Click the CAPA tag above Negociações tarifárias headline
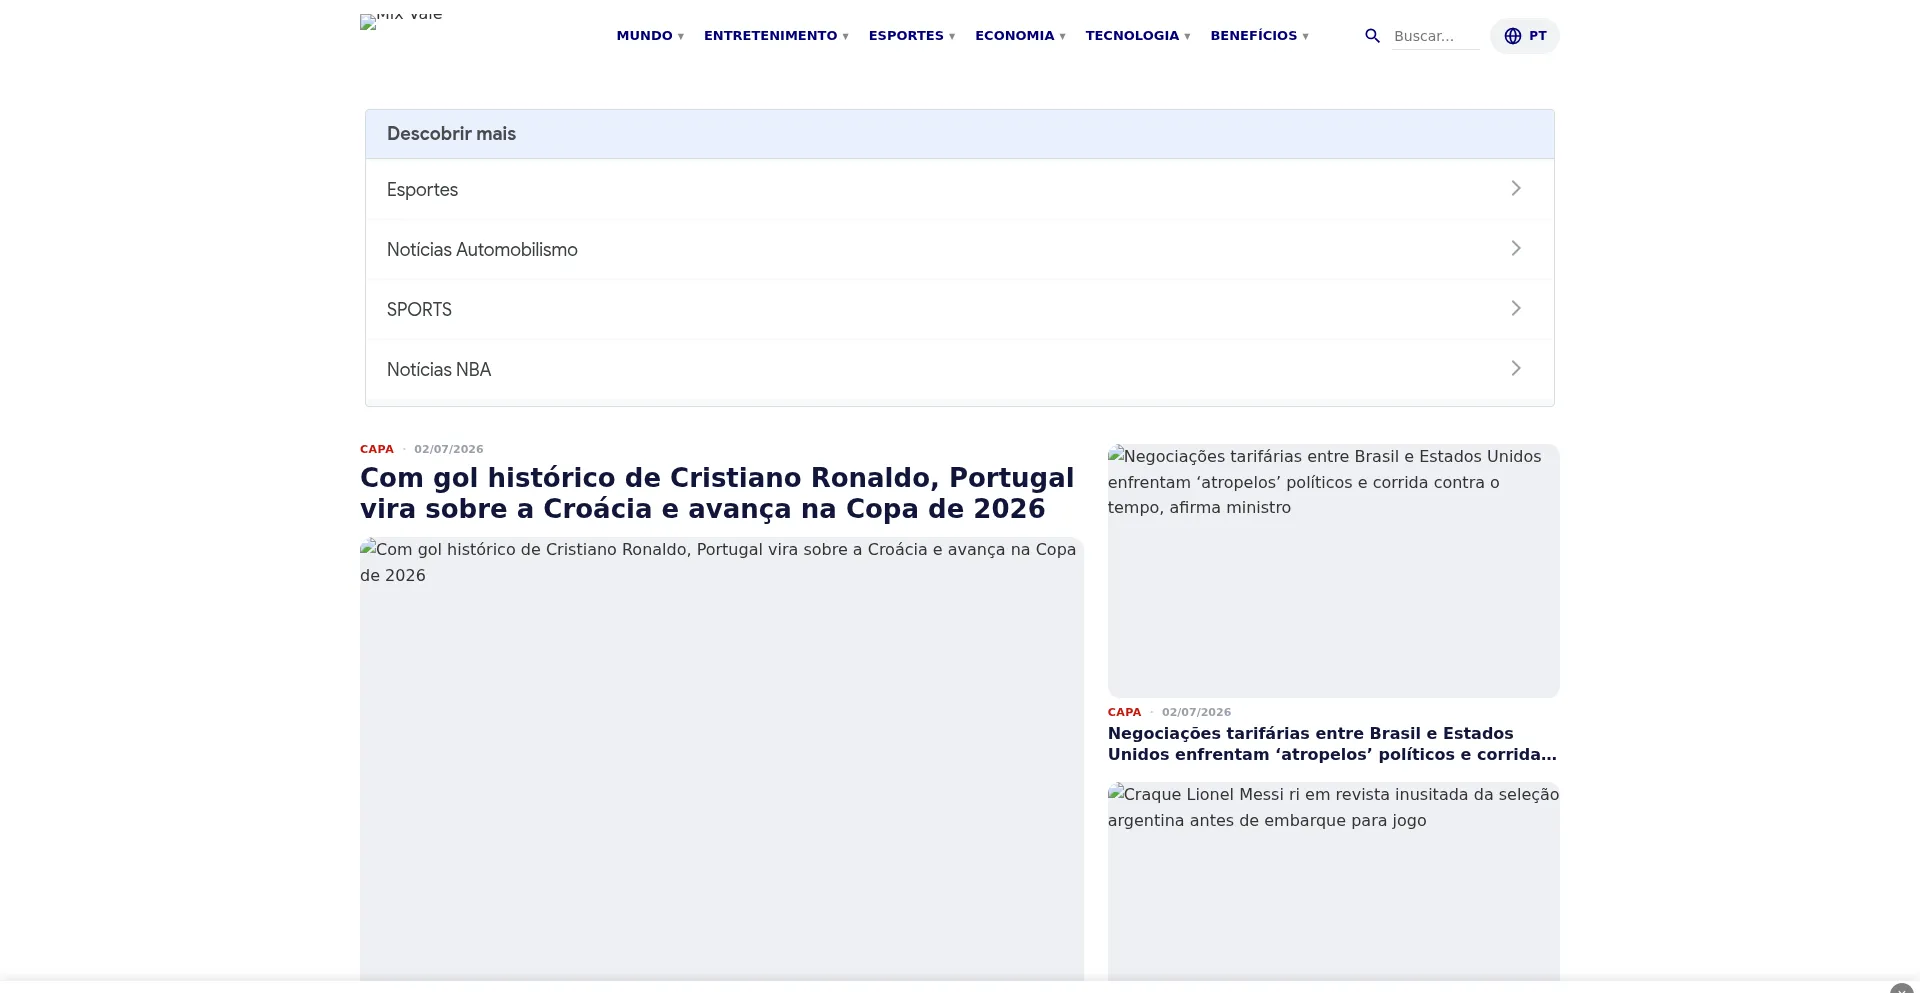Image resolution: width=1920 pixels, height=993 pixels. (1124, 712)
